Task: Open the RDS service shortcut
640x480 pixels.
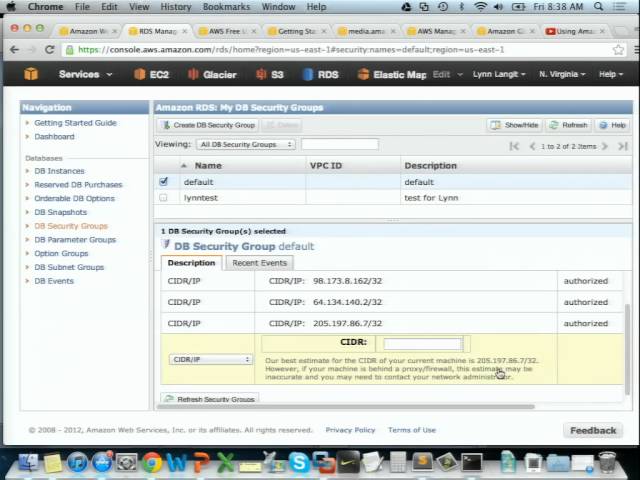Action: click(x=321, y=74)
